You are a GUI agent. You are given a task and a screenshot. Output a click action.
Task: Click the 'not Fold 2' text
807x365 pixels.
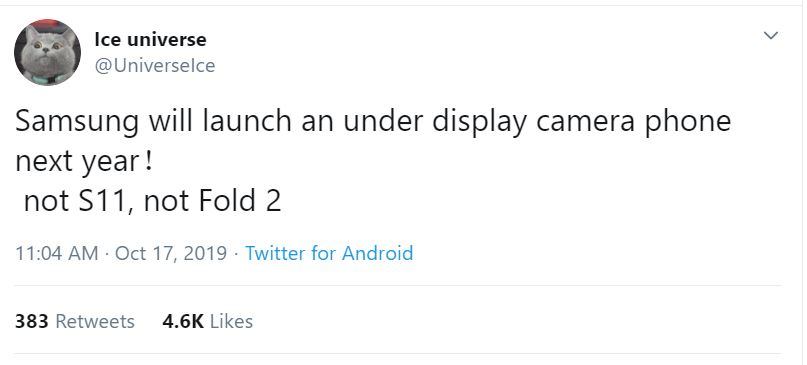point(213,201)
